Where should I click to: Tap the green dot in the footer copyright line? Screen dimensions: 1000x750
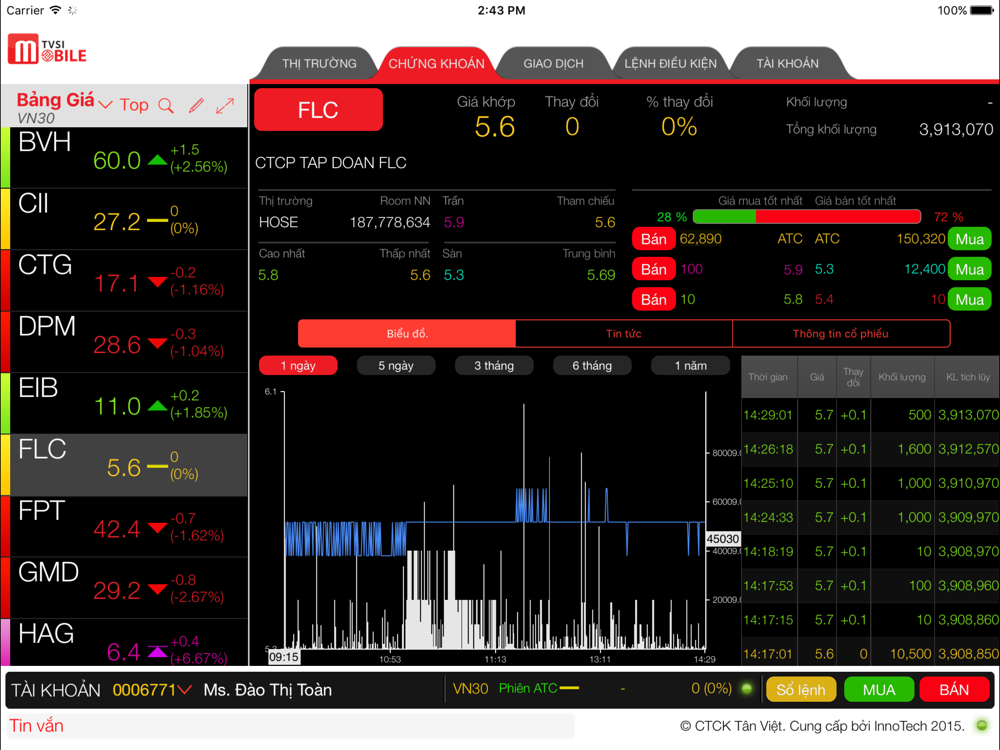[x=982, y=725]
